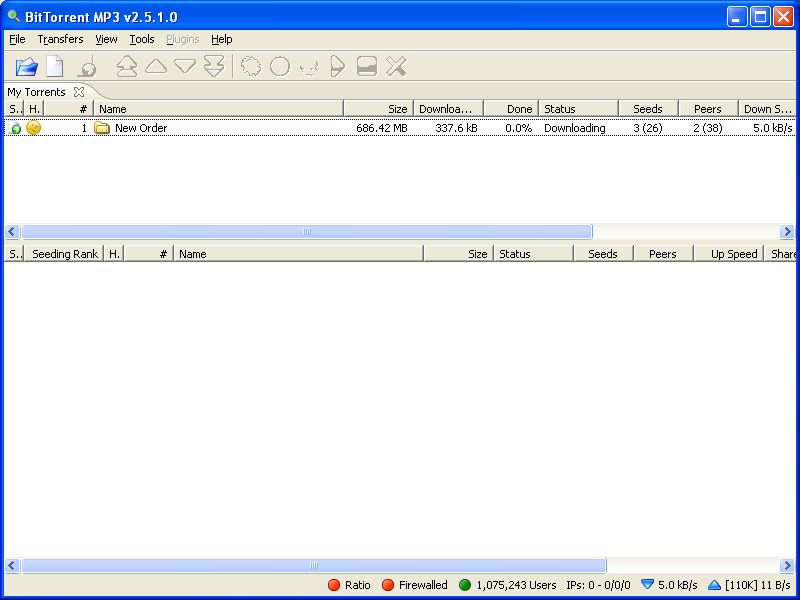Screen dimensions: 800x600
Task: Sort downloads by Status column header
Action: [x=579, y=109]
